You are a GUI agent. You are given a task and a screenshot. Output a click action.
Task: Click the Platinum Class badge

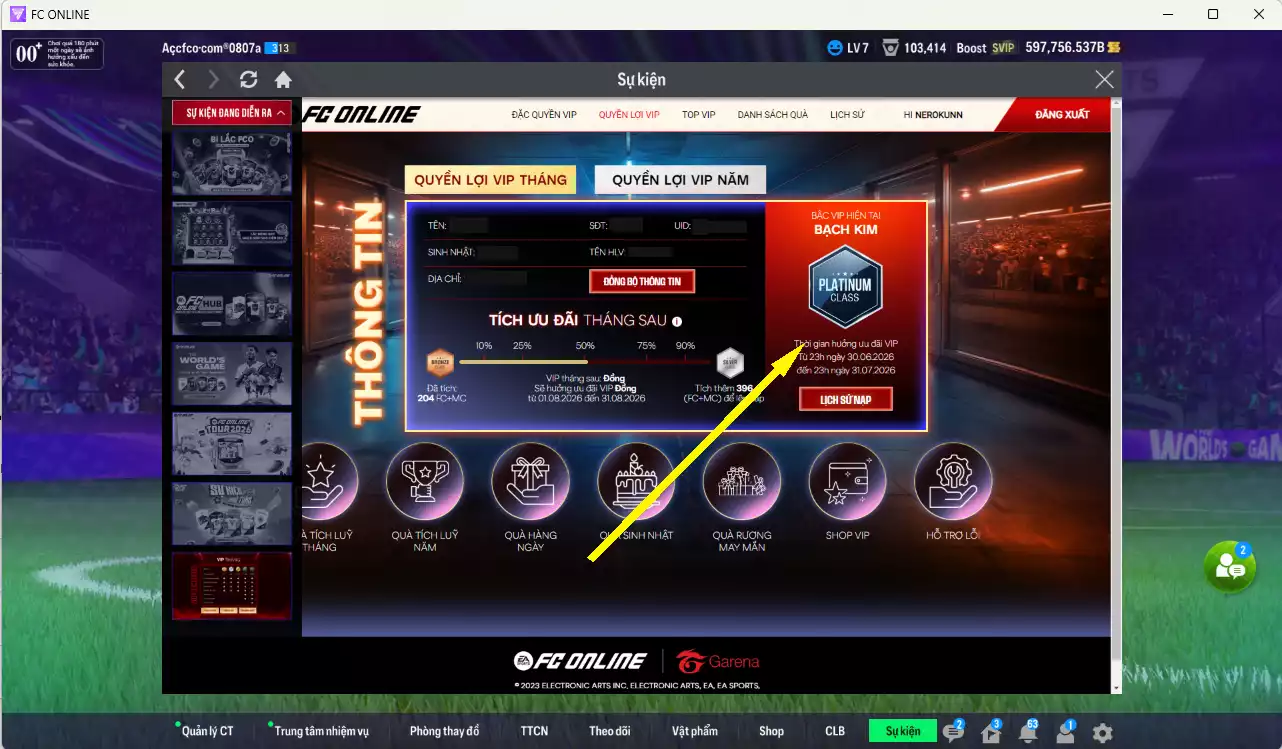845,287
